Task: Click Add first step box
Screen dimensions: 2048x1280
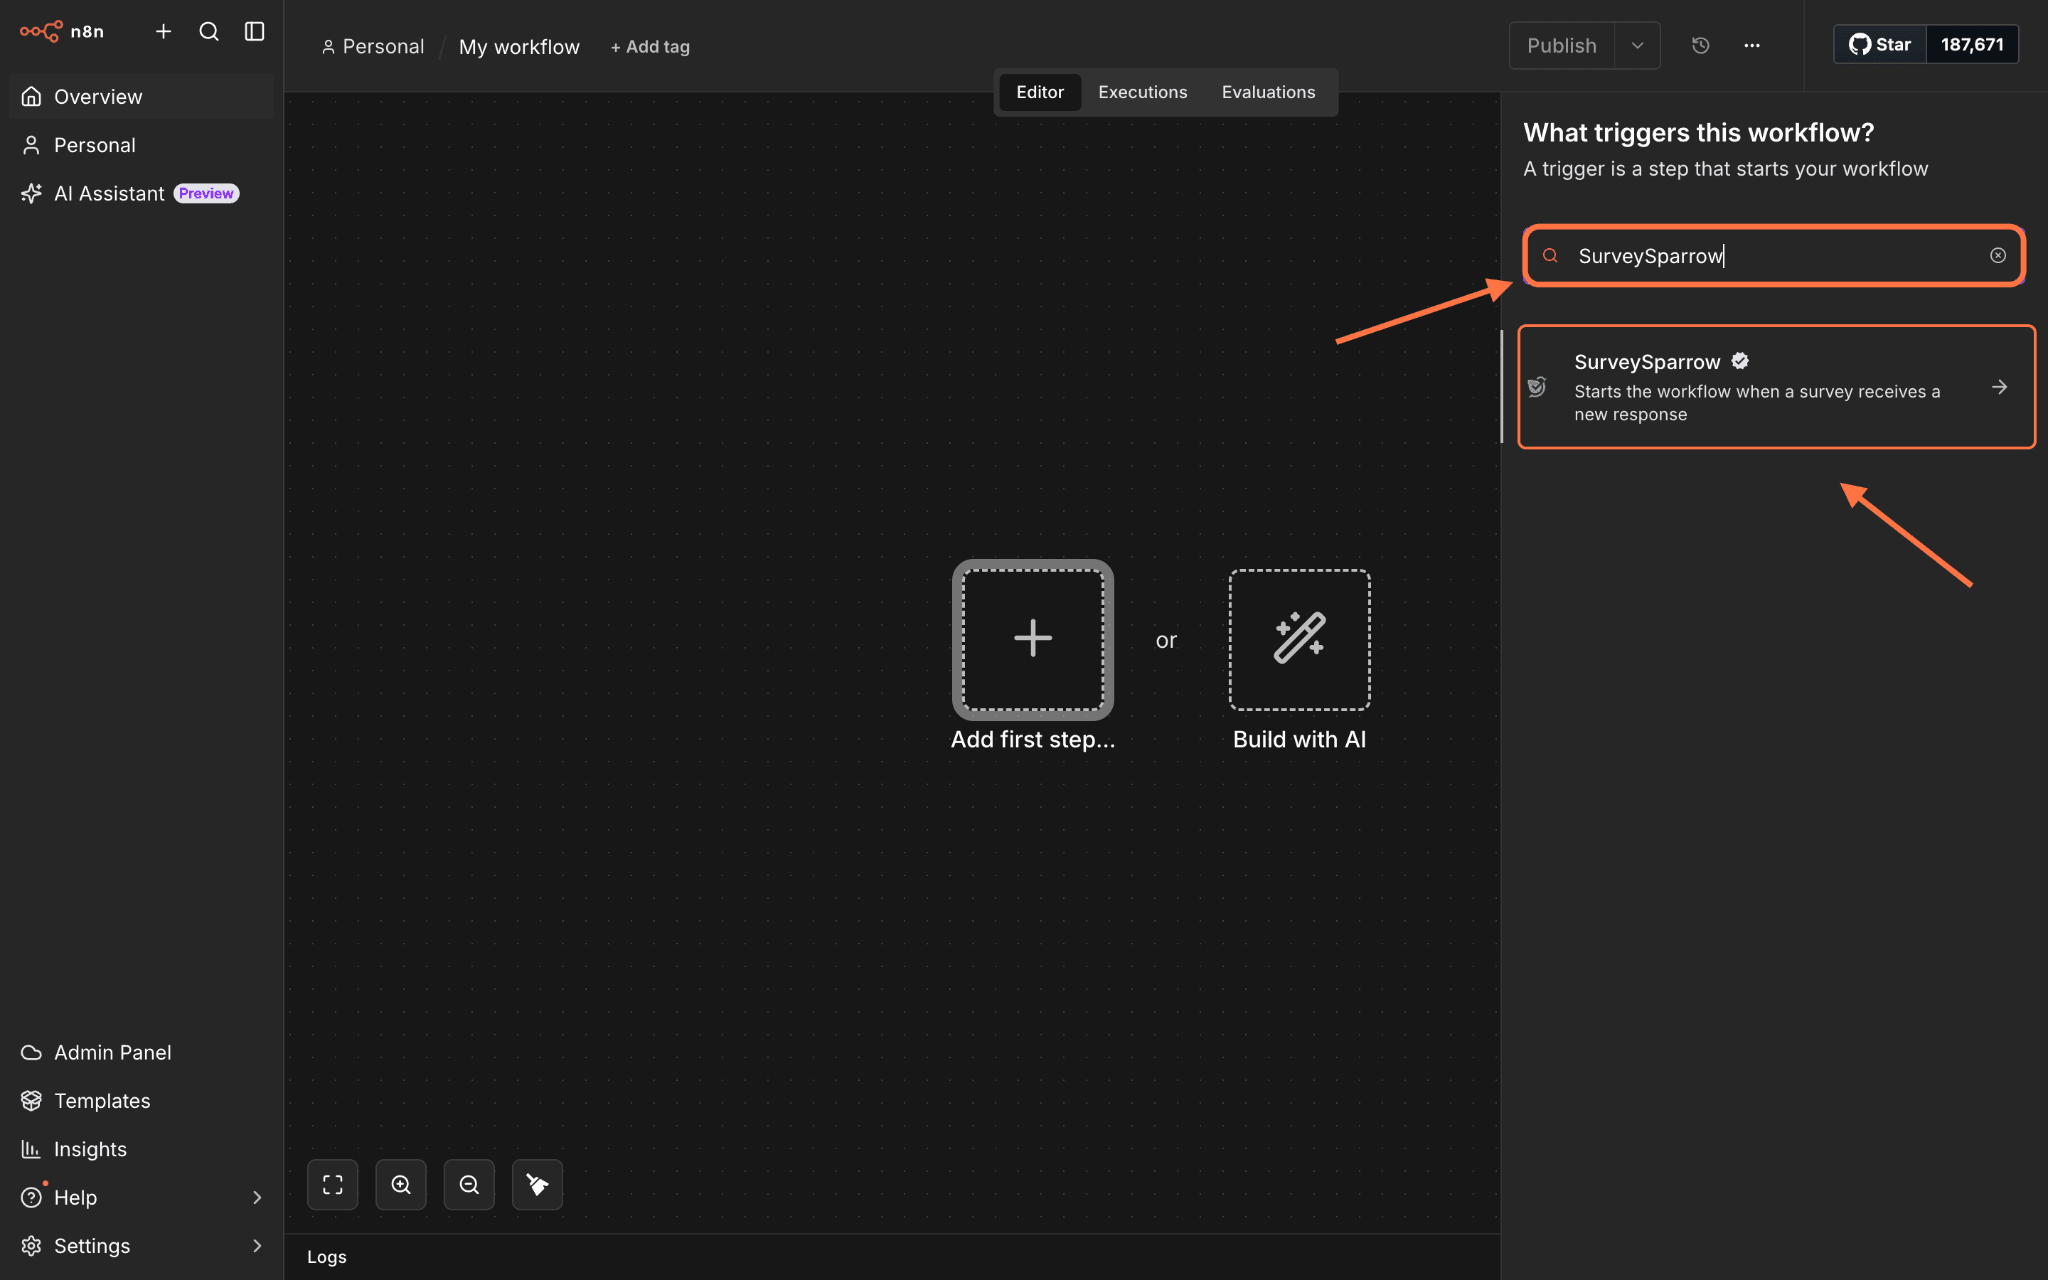Action: (1033, 640)
